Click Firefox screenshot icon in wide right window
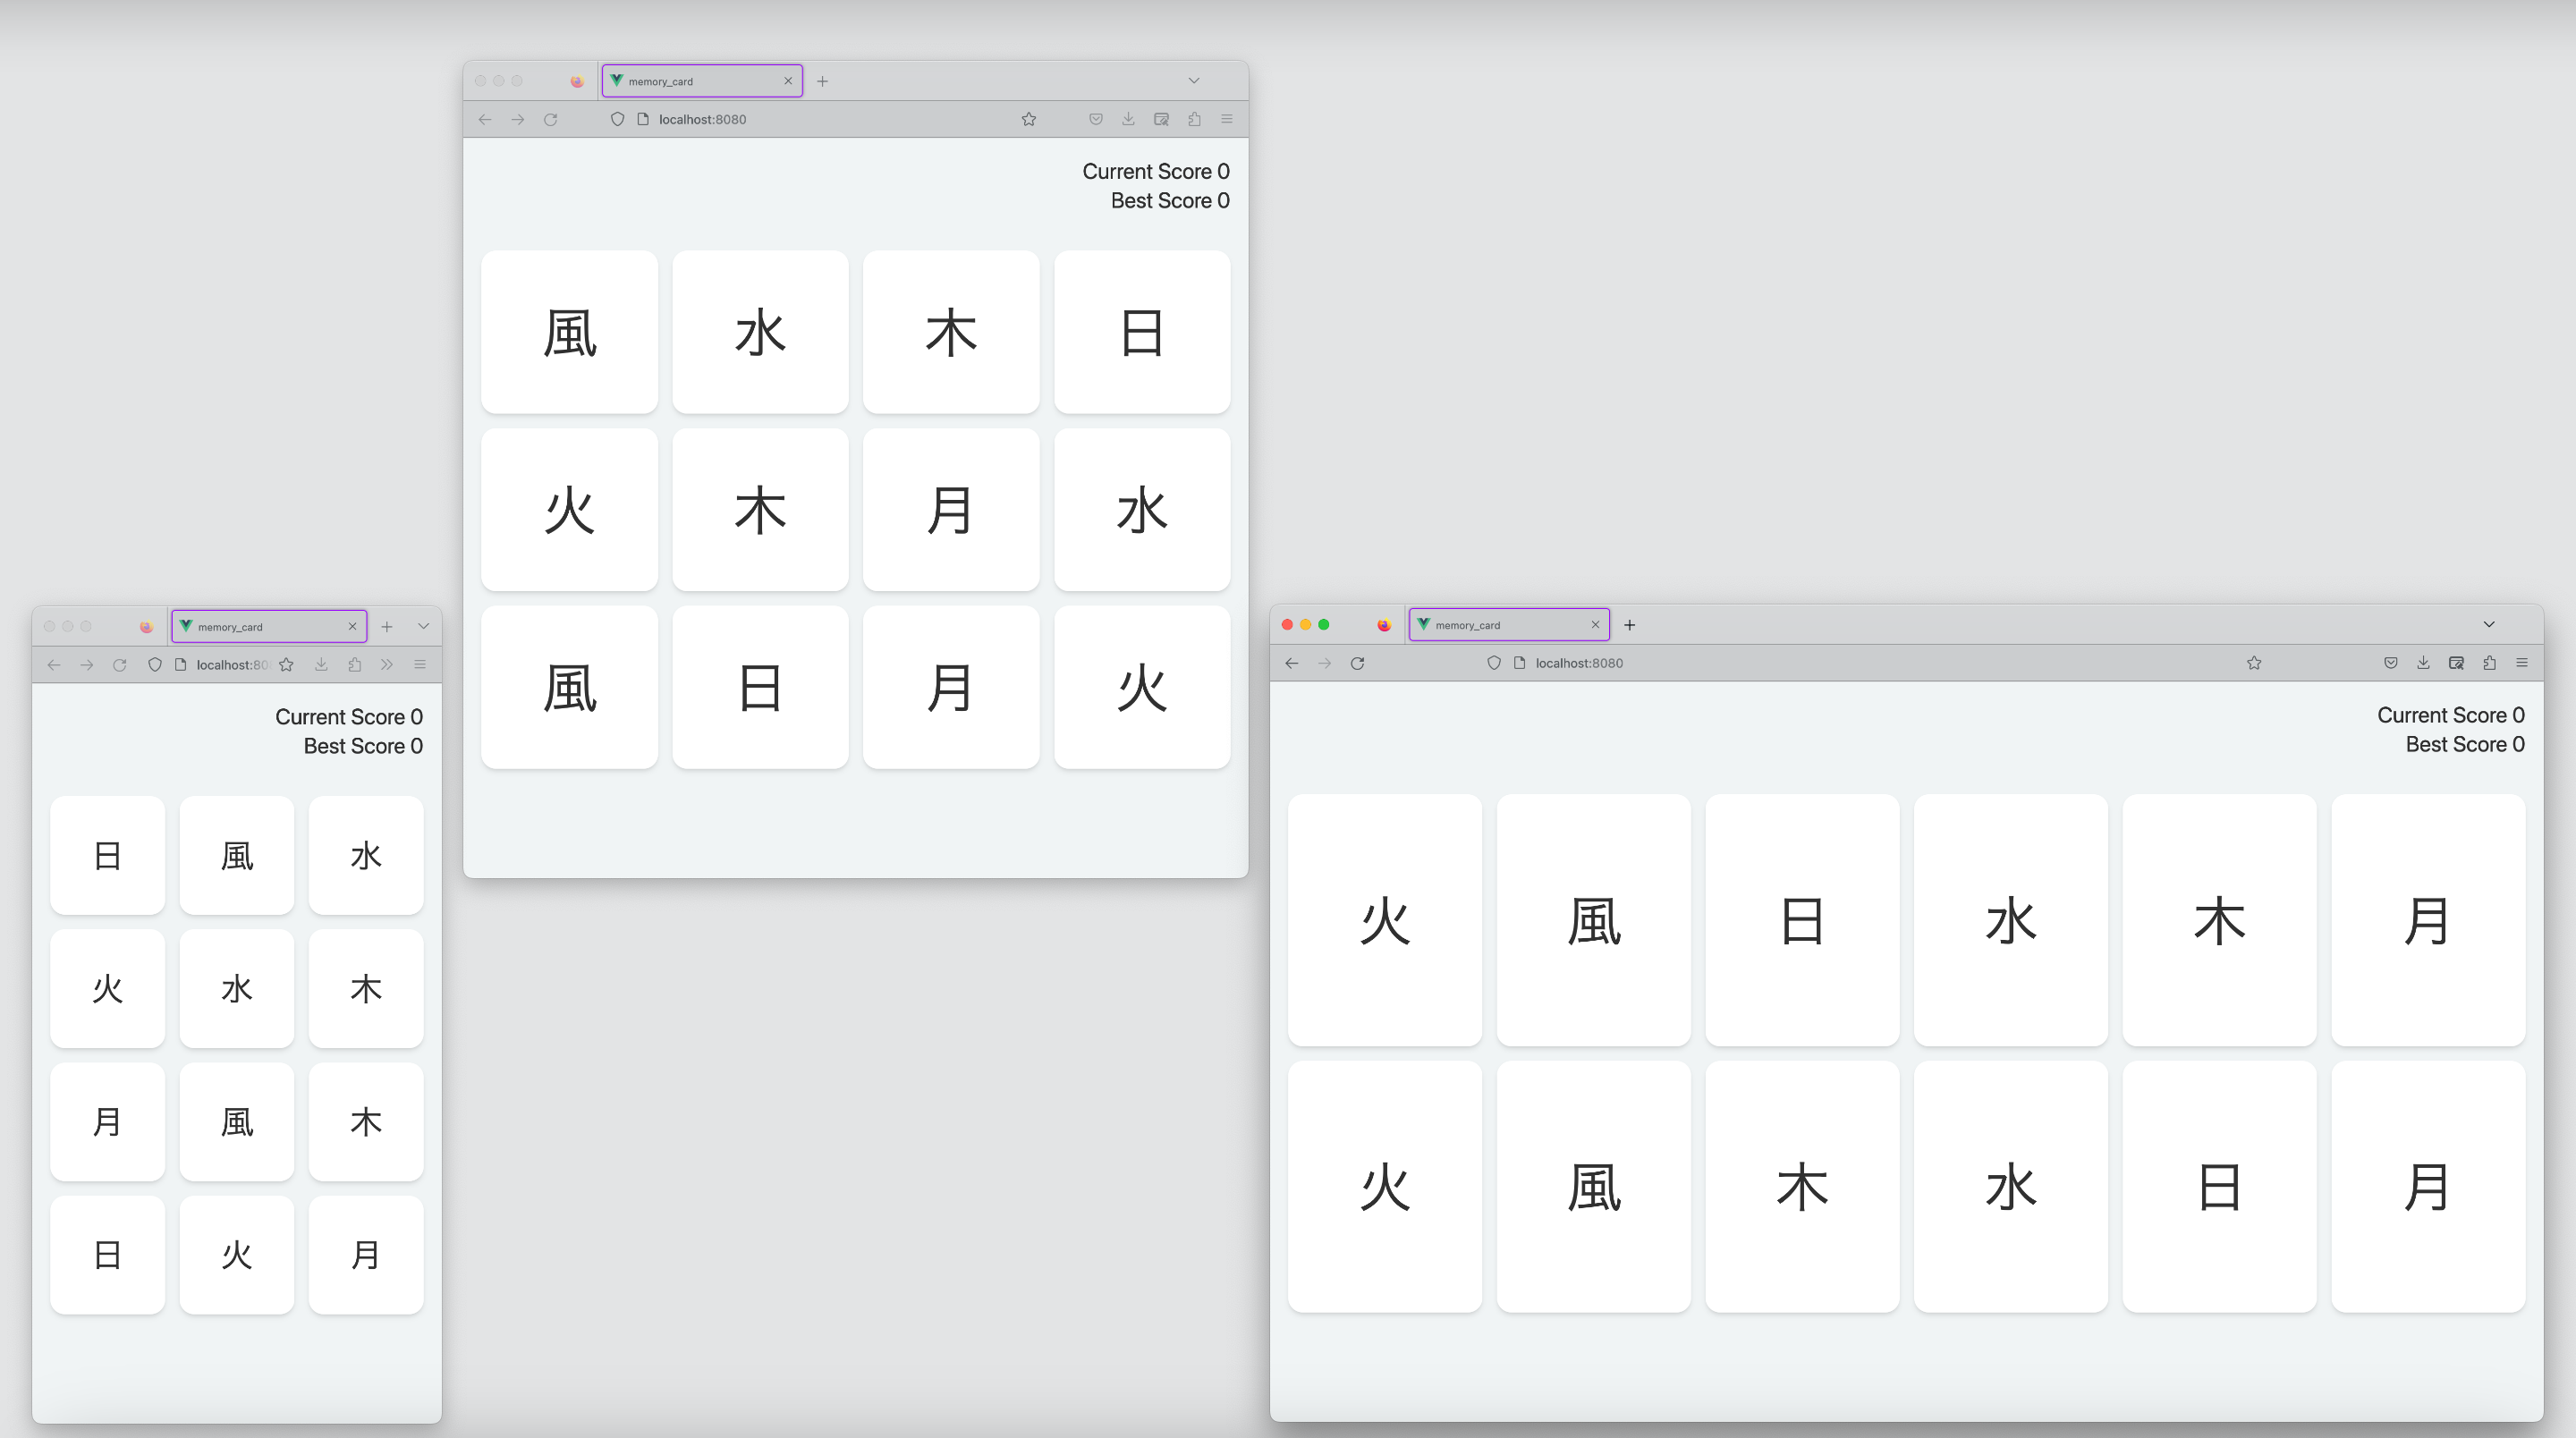Viewport: 2576px width, 1438px height. [x=2456, y=663]
